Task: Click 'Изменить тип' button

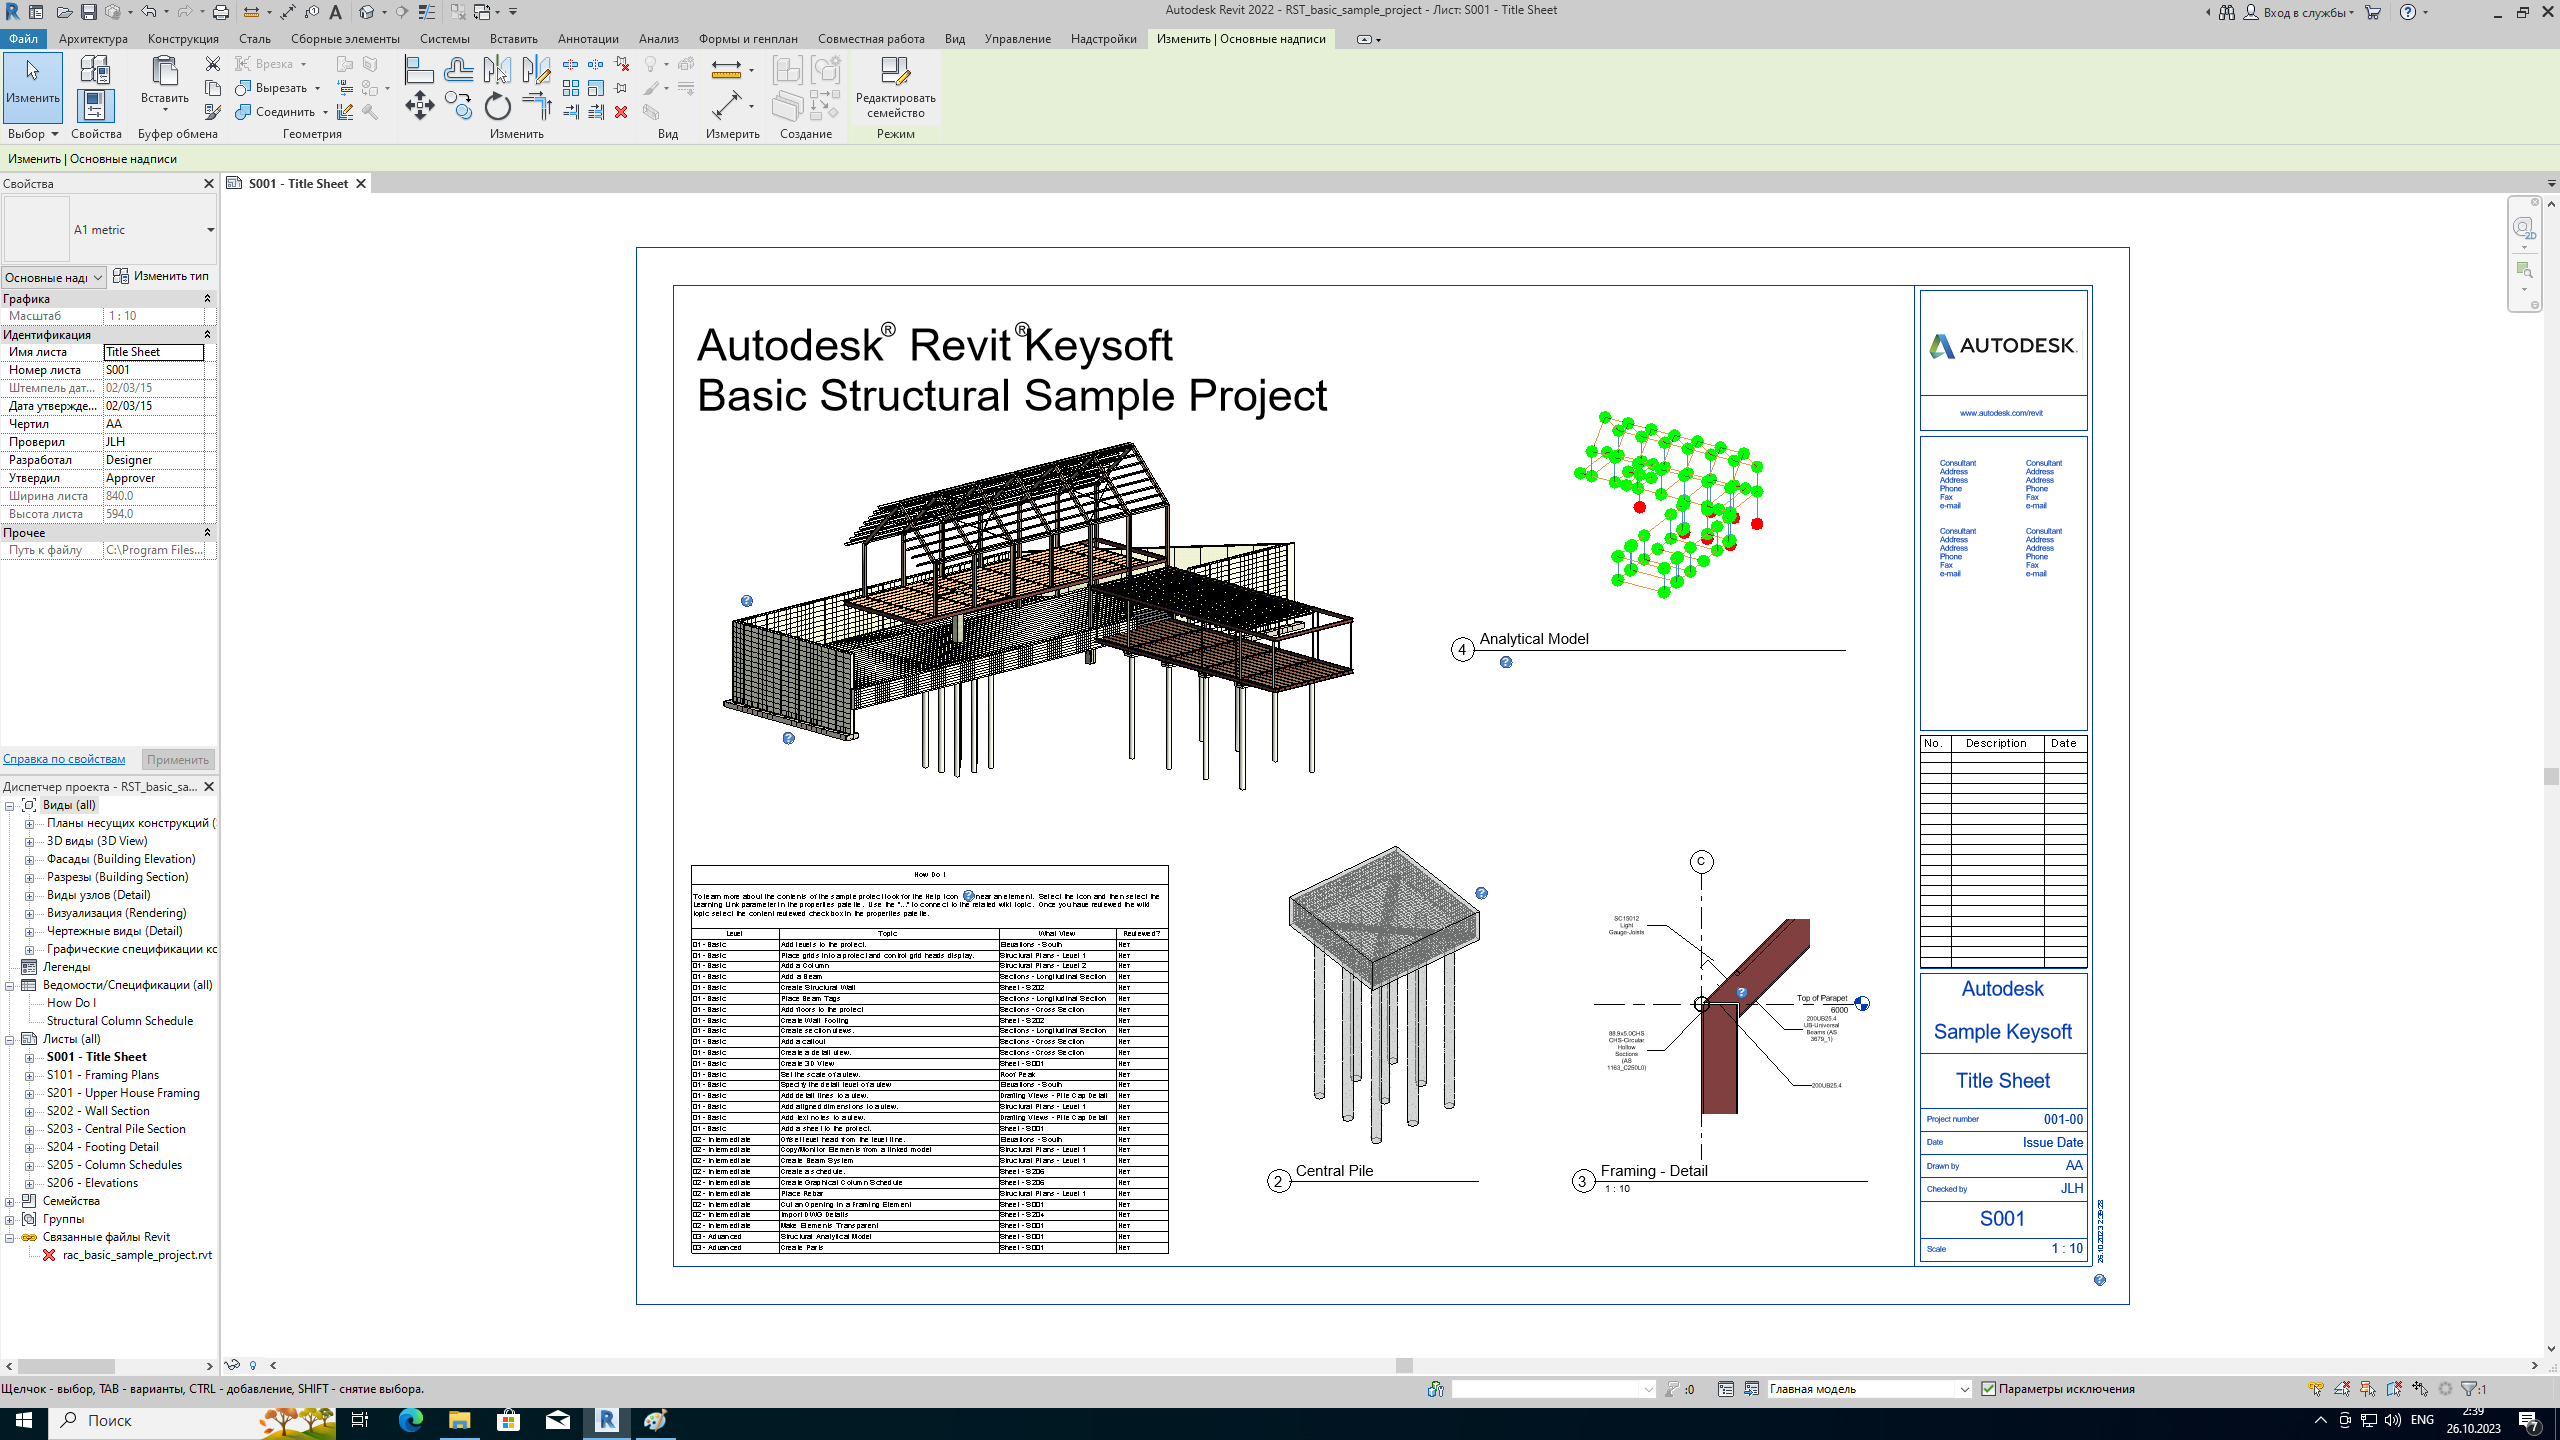Action: pos(161,276)
